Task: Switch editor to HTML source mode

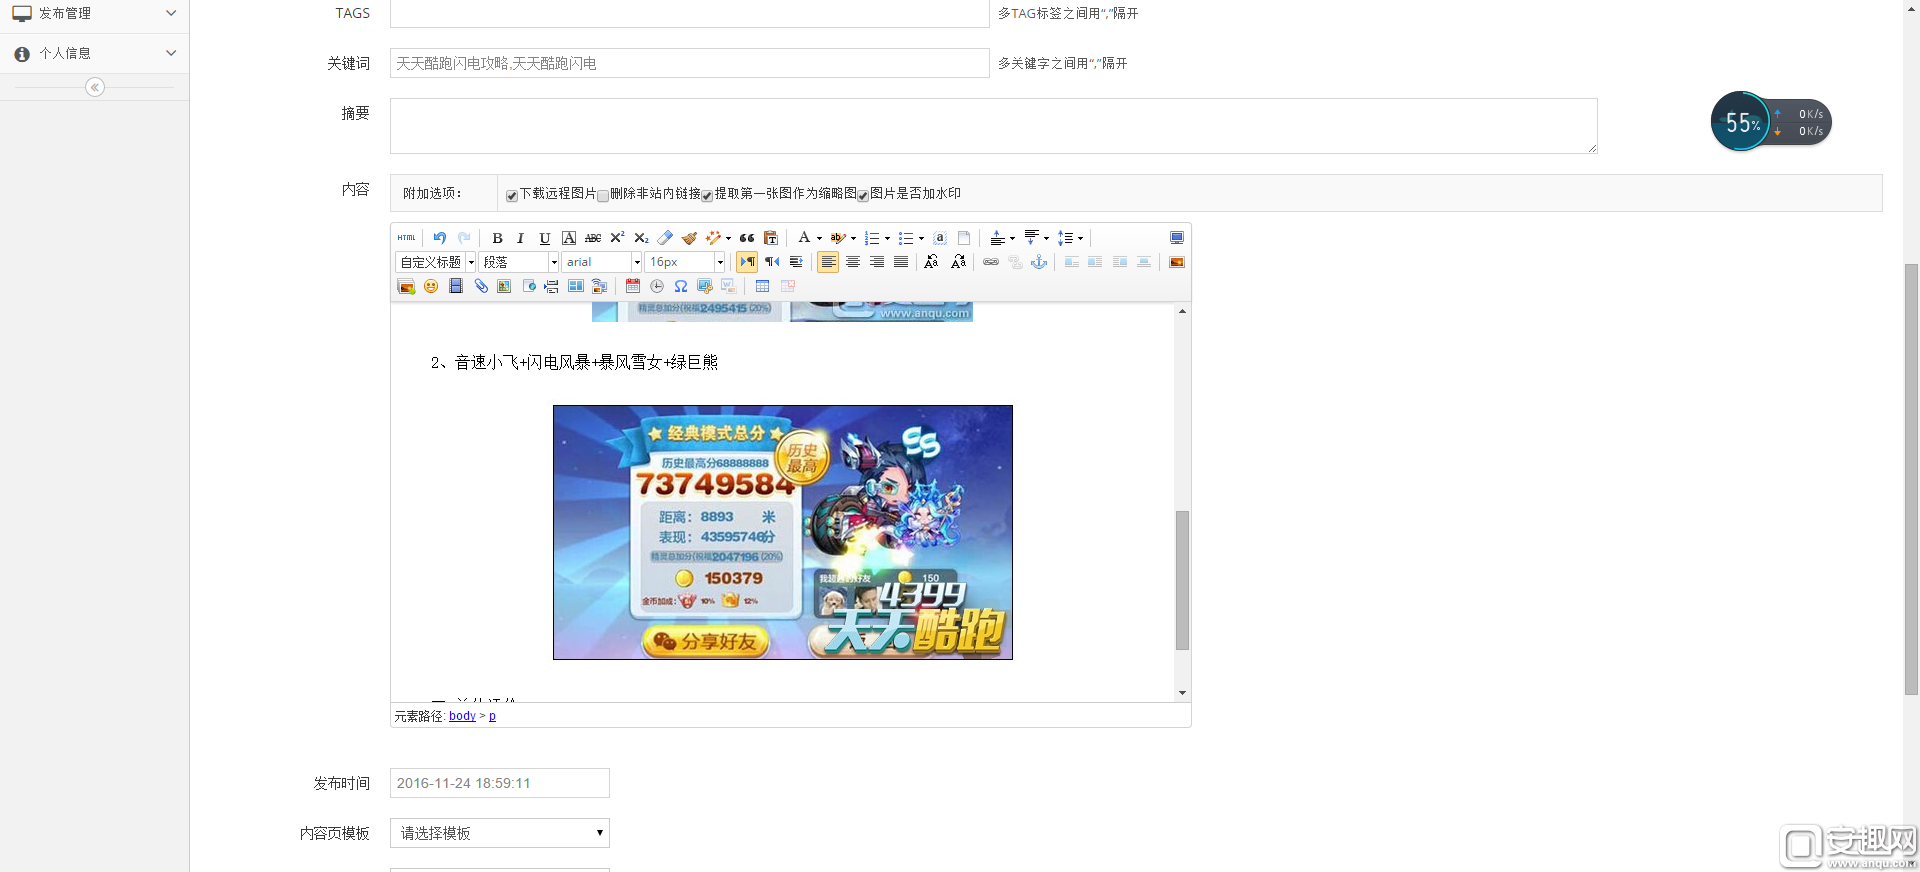Action: pos(406,238)
